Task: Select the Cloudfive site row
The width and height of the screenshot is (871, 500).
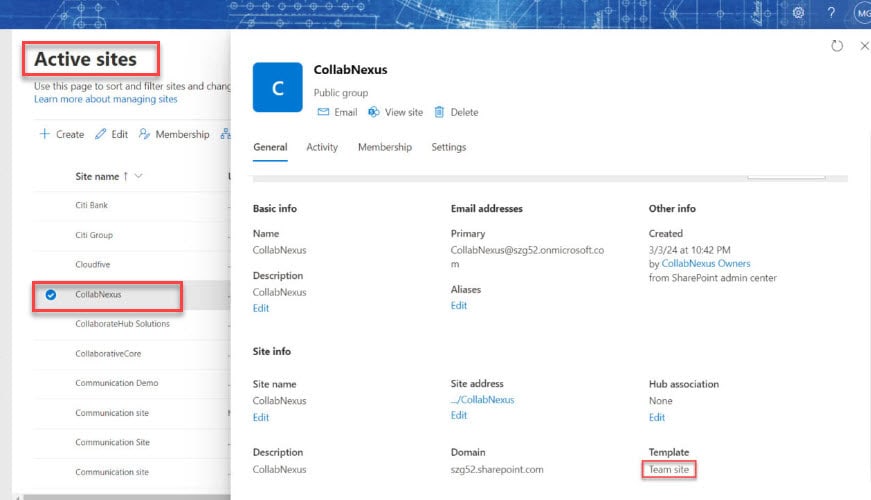Action: tap(132, 264)
